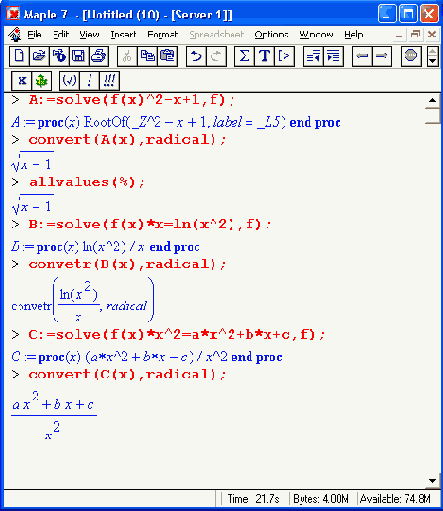Open the Options menu
Viewport: 443px width, 511px height.
tap(271, 34)
